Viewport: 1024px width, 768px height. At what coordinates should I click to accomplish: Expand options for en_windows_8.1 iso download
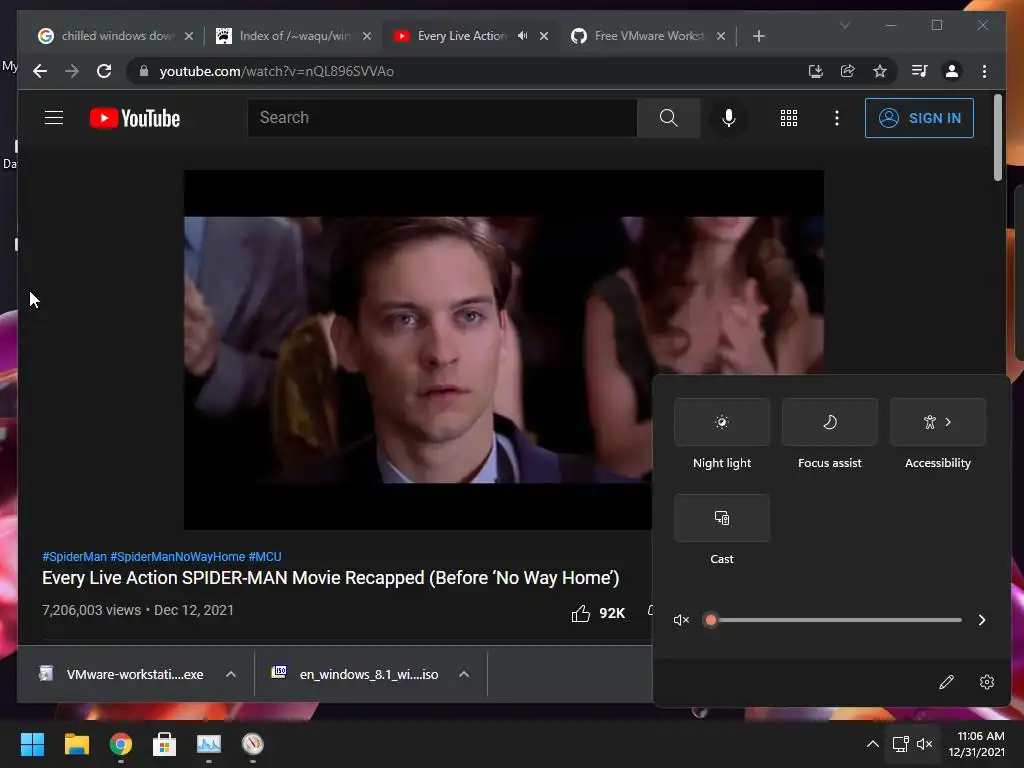tap(464, 674)
